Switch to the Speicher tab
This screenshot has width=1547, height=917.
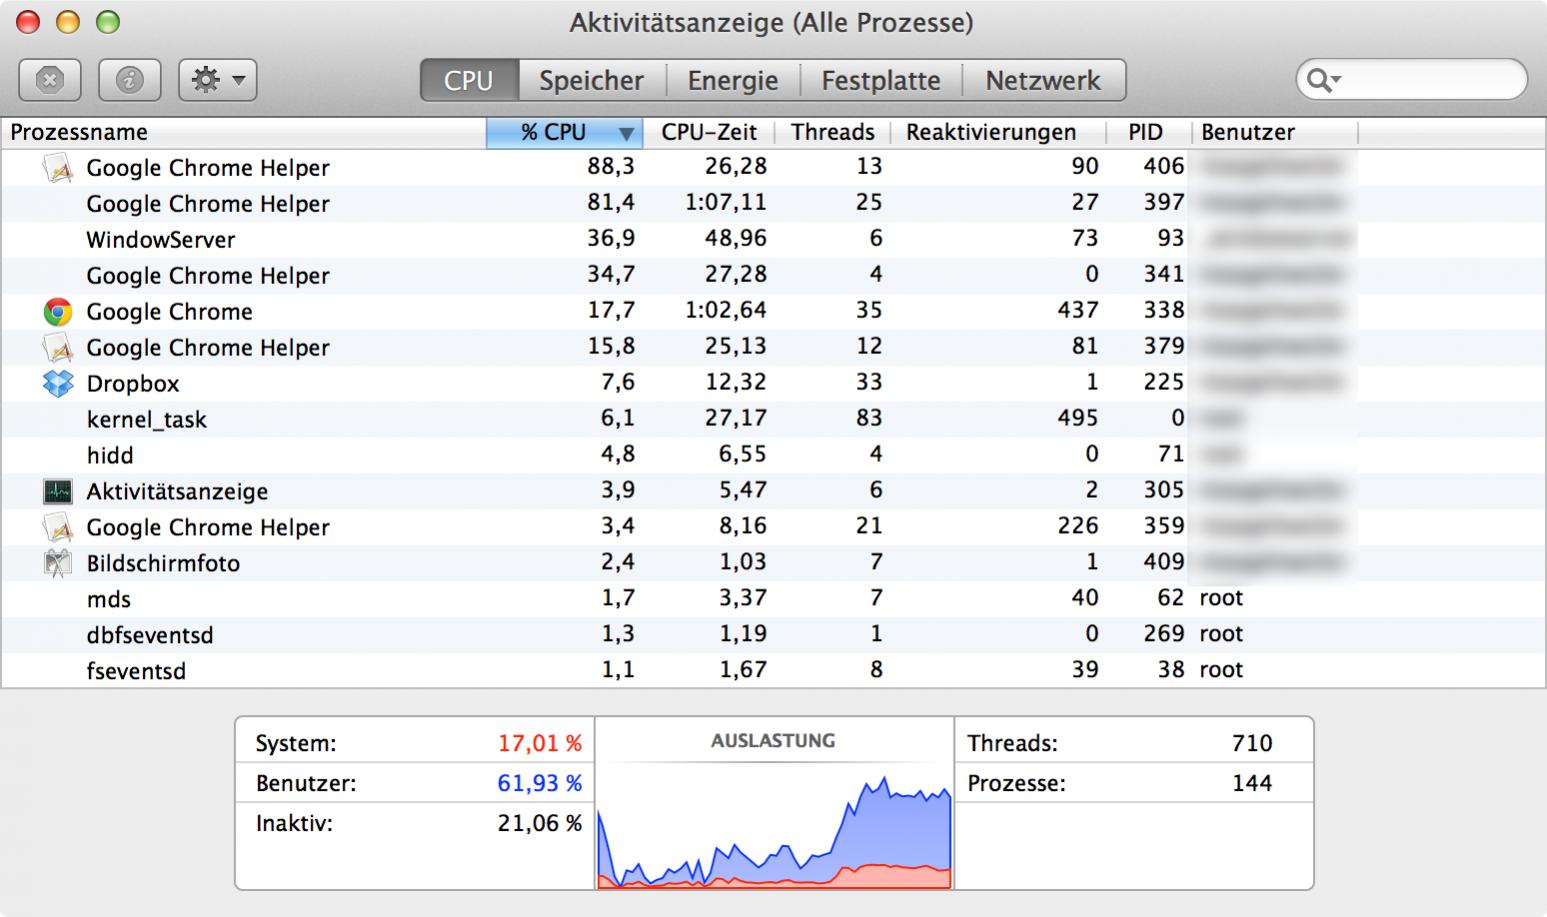tap(591, 80)
